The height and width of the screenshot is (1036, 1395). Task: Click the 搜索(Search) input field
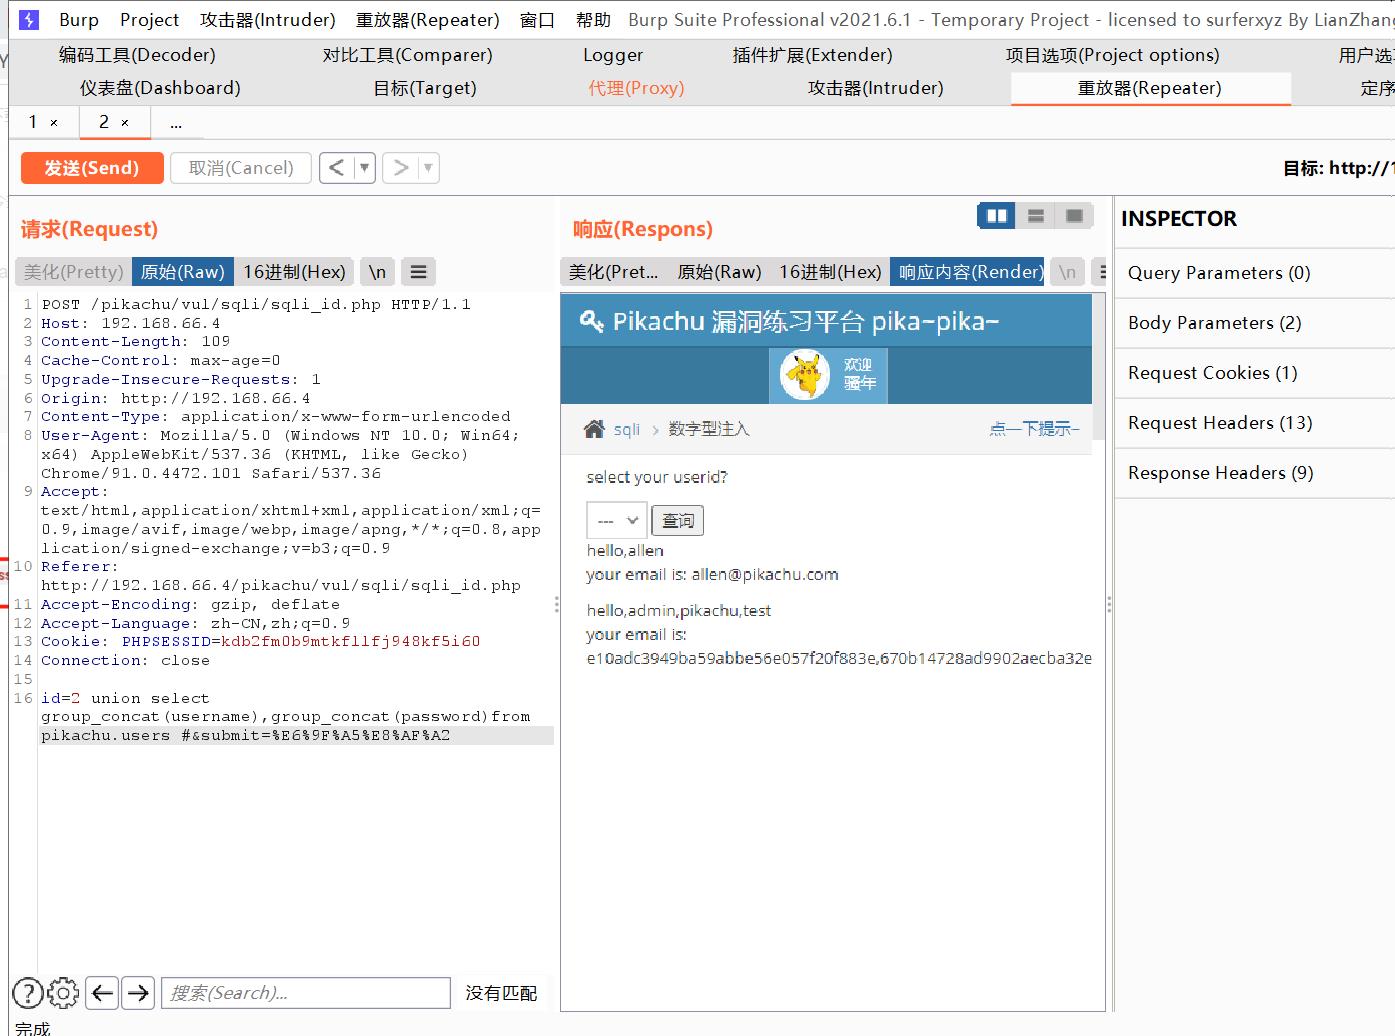306,992
